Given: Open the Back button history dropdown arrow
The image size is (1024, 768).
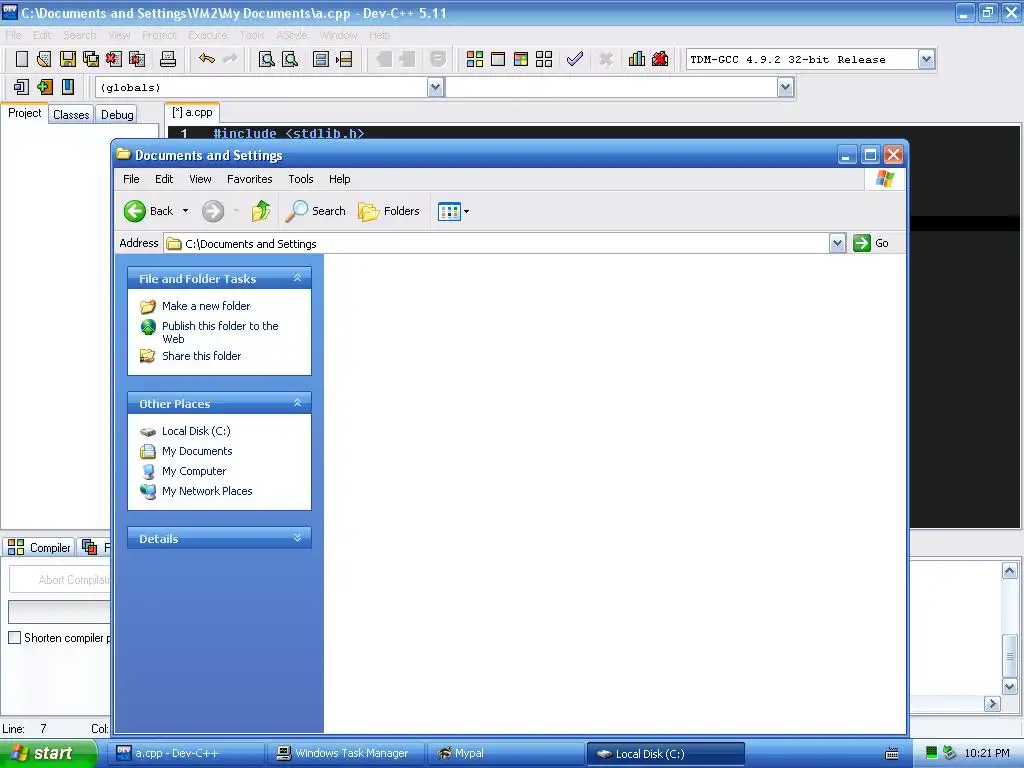Looking at the screenshot, I should point(185,211).
